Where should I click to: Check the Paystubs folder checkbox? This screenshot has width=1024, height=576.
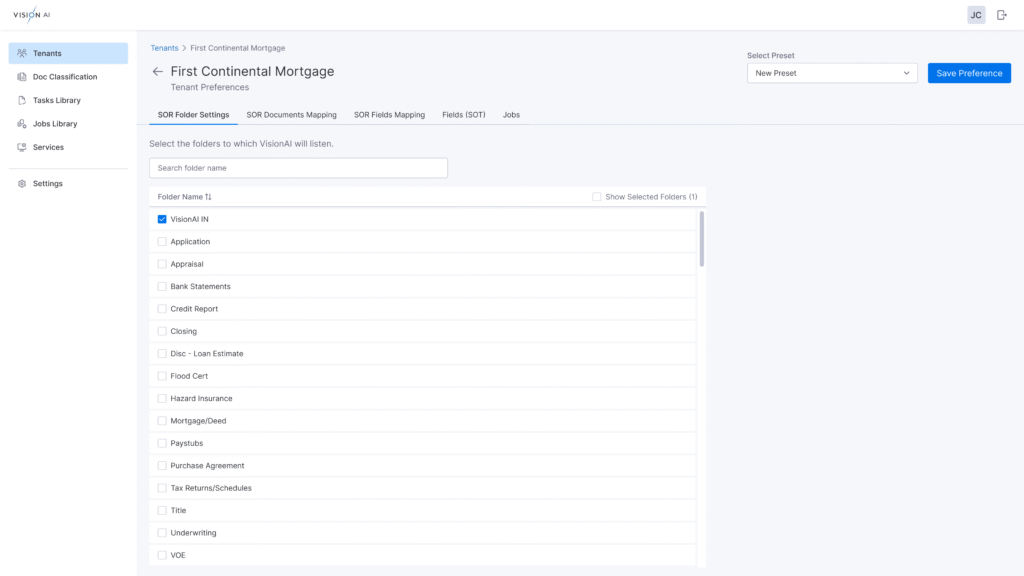point(162,443)
